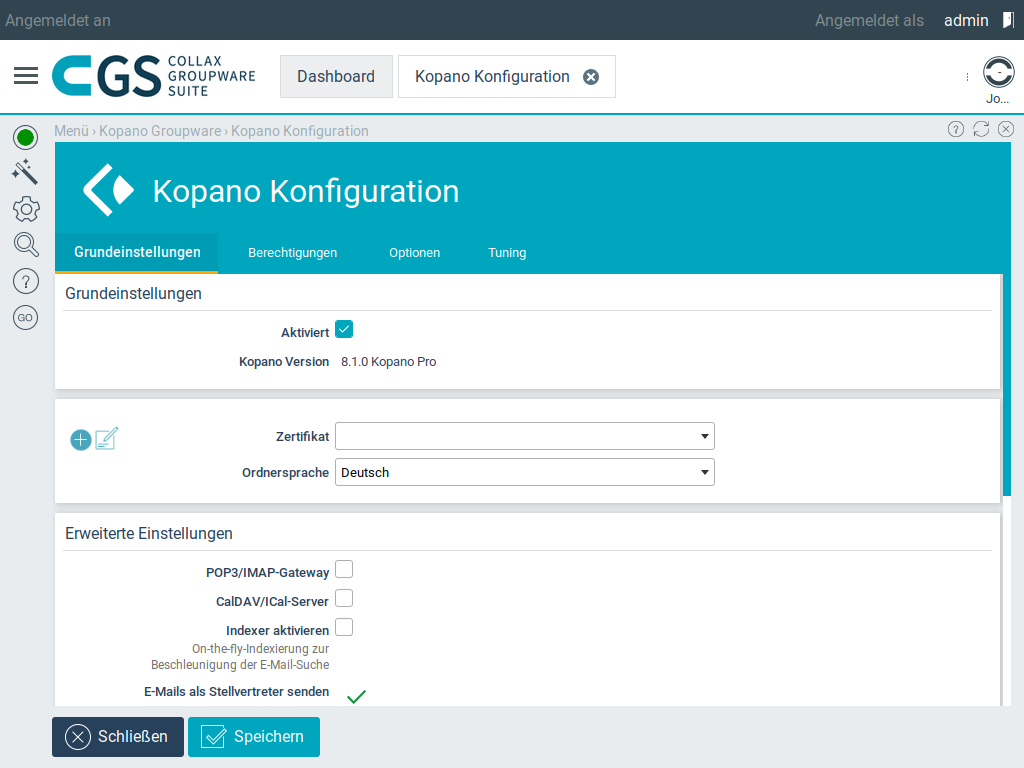Close the Kopano Konfiguration tab

[x=591, y=77]
